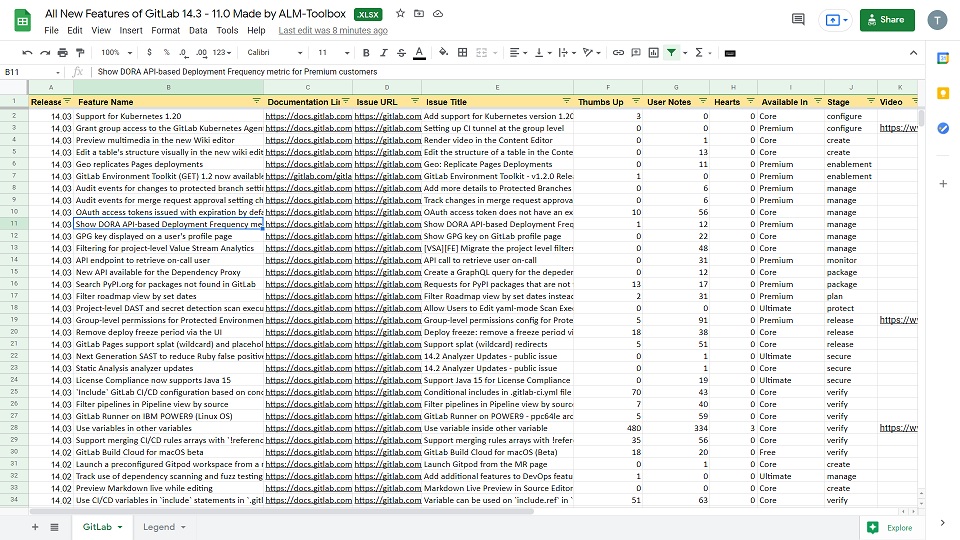Open the Available In column filter
The width and height of the screenshot is (960, 540).
(818, 101)
